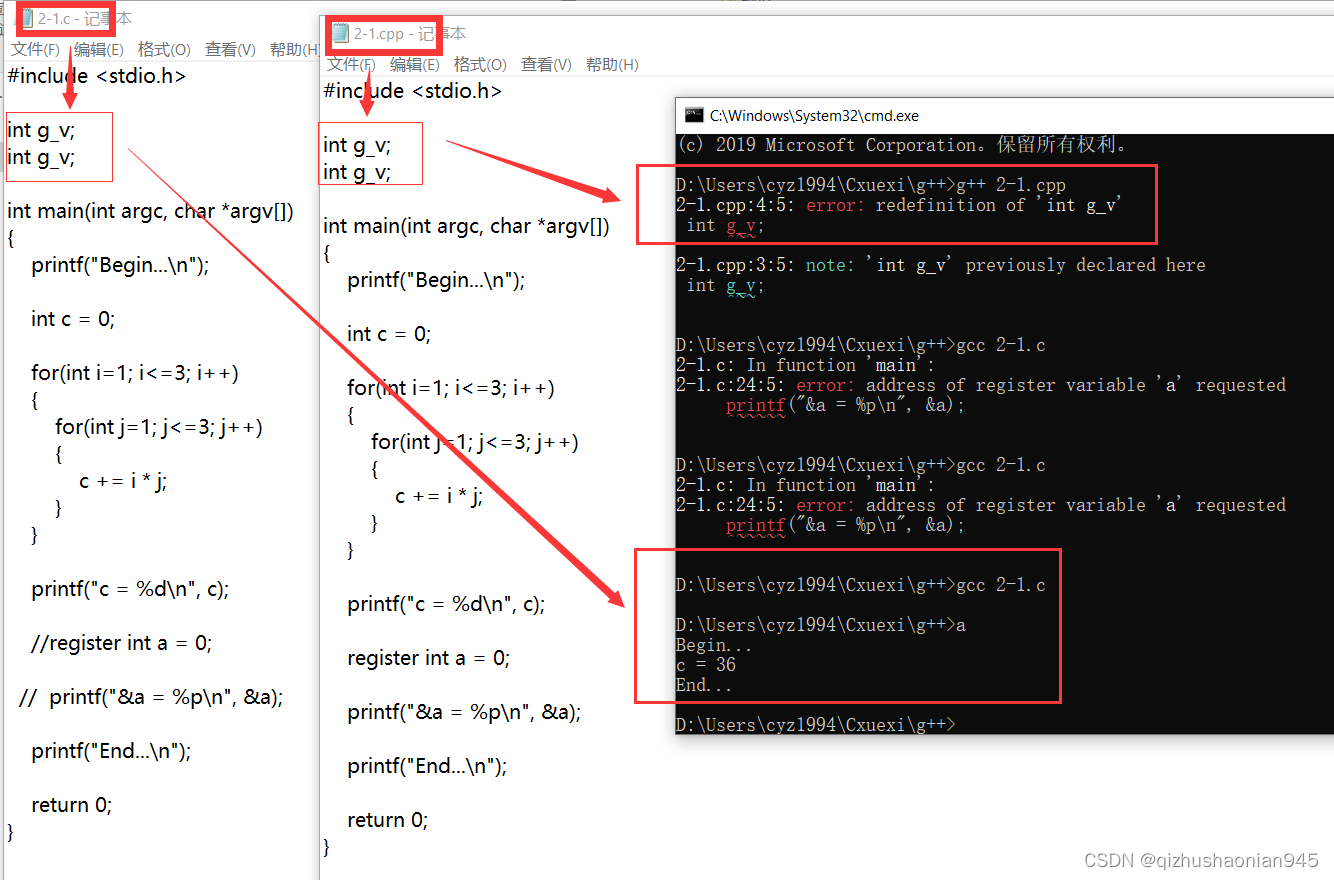
Task: Open 文件(F) menu in 2-1.cpp Notepad
Action: click(x=351, y=64)
